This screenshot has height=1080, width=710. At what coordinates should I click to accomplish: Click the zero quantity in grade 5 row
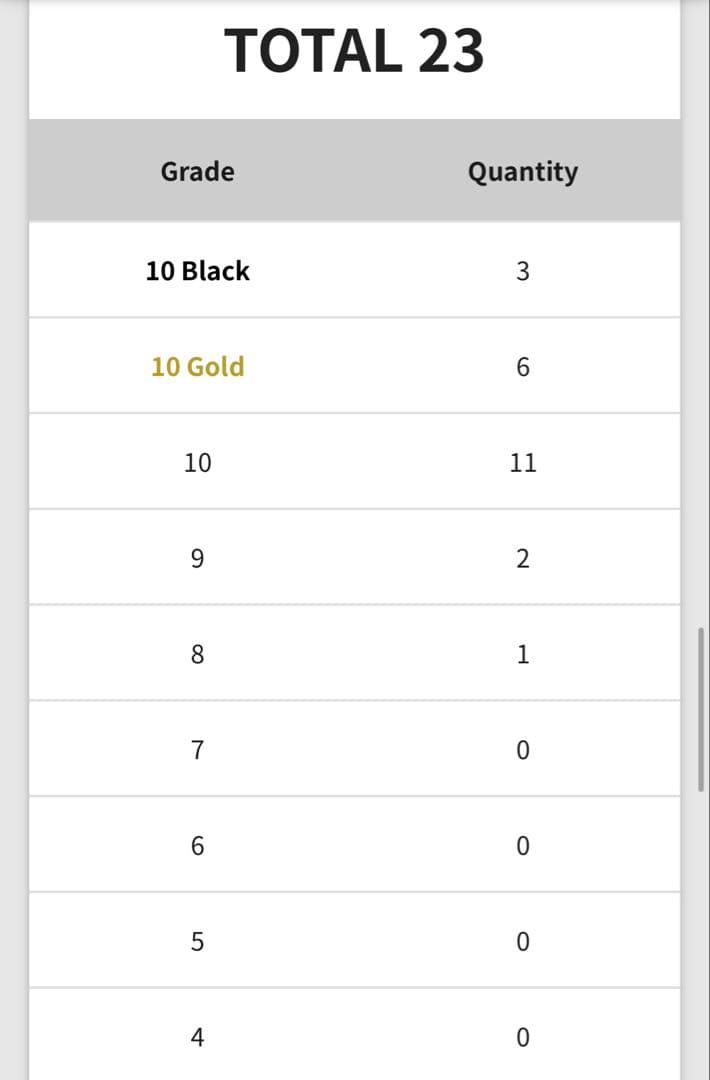pos(522,942)
